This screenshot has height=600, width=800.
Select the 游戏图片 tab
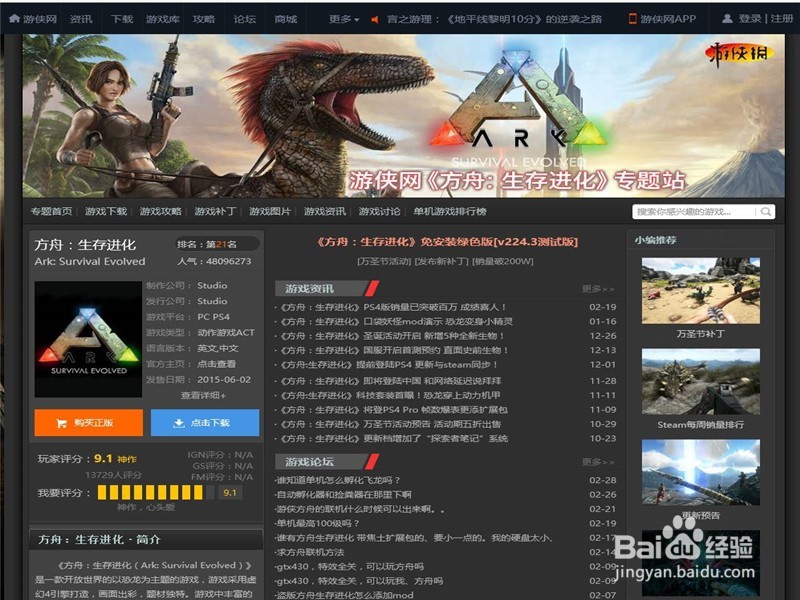pyautogui.click(x=270, y=211)
